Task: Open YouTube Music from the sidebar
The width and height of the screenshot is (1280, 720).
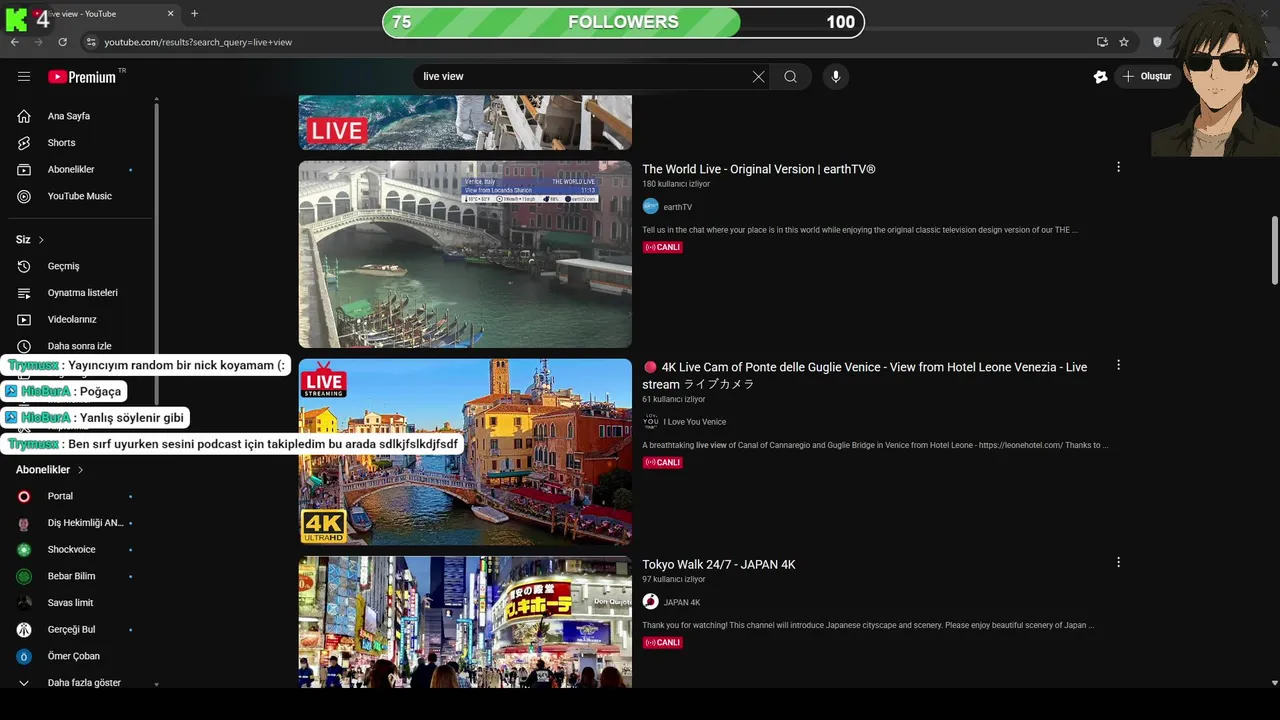Action: click(80, 196)
